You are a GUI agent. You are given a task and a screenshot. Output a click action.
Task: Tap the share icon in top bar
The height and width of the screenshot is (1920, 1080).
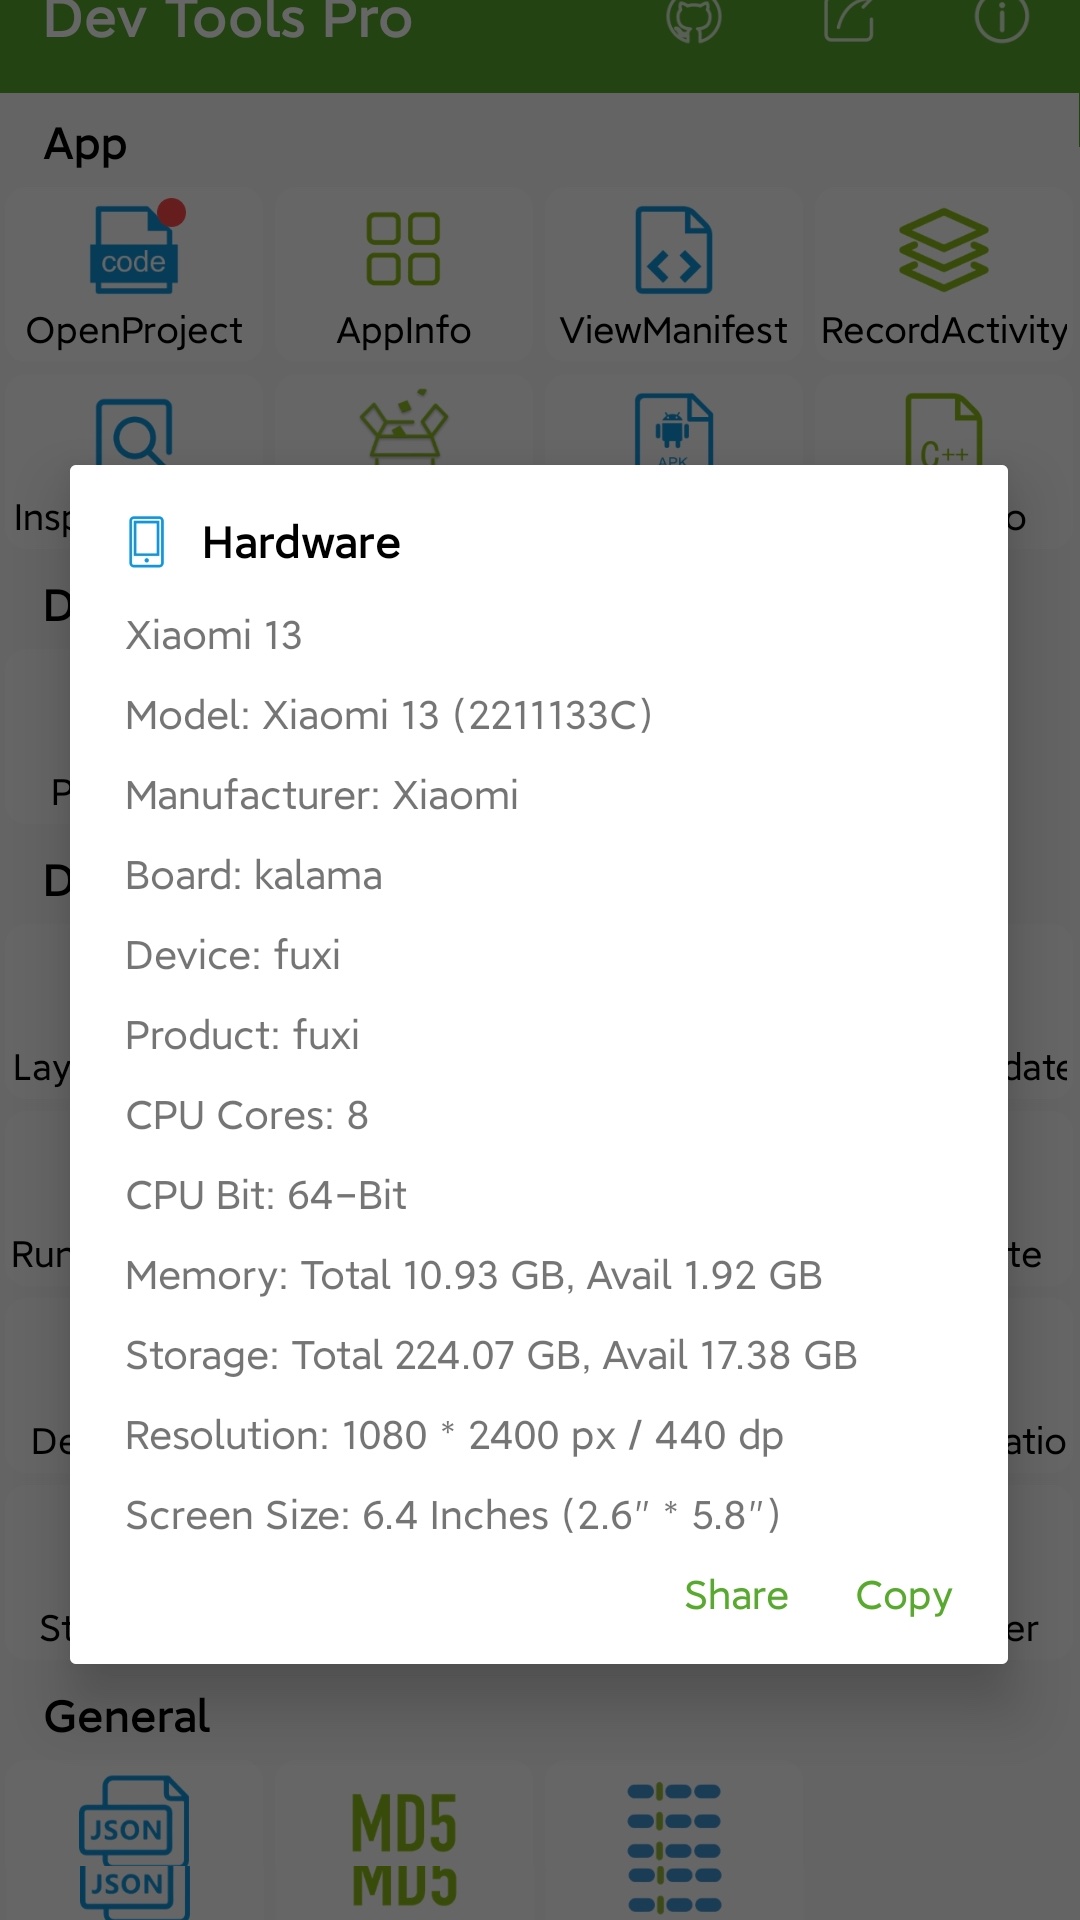click(849, 20)
